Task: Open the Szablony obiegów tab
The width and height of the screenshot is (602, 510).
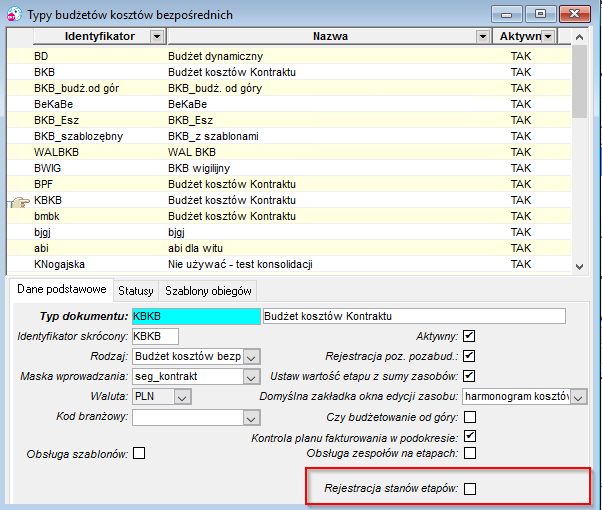Action: pyautogui.click(x=208, y=291)
